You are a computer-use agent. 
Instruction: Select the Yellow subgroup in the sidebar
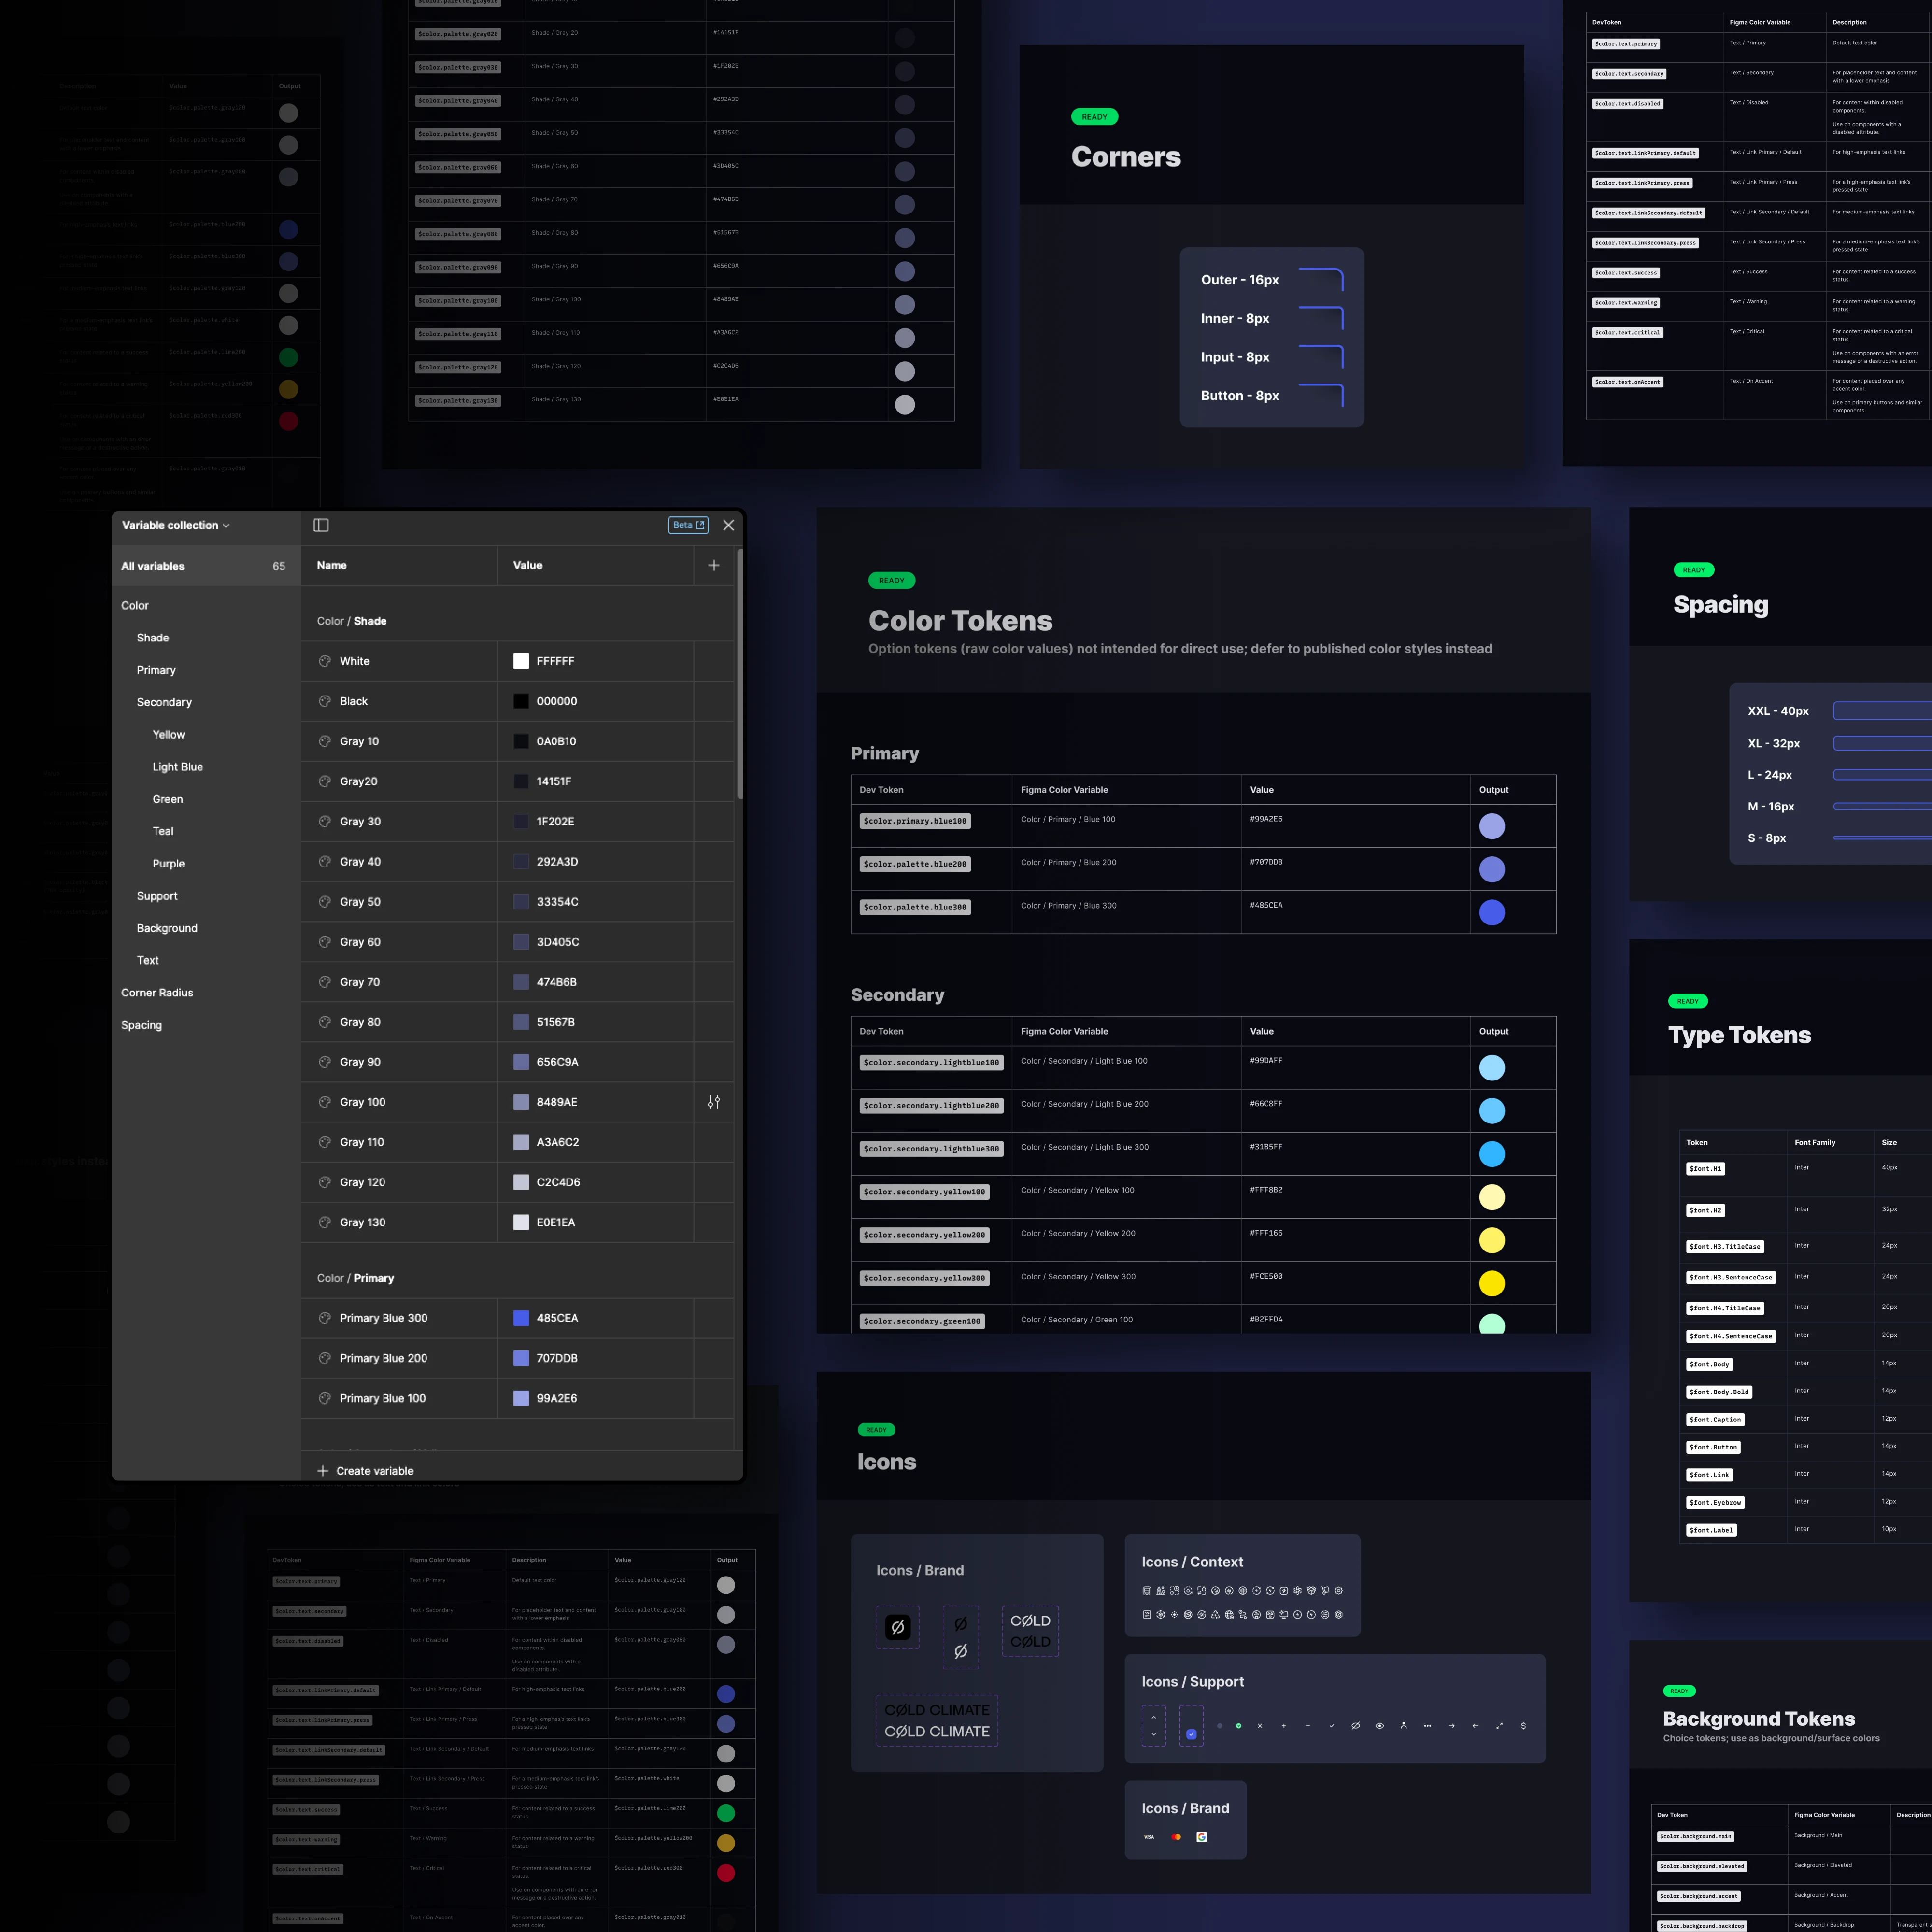click(x=169, y=734)
